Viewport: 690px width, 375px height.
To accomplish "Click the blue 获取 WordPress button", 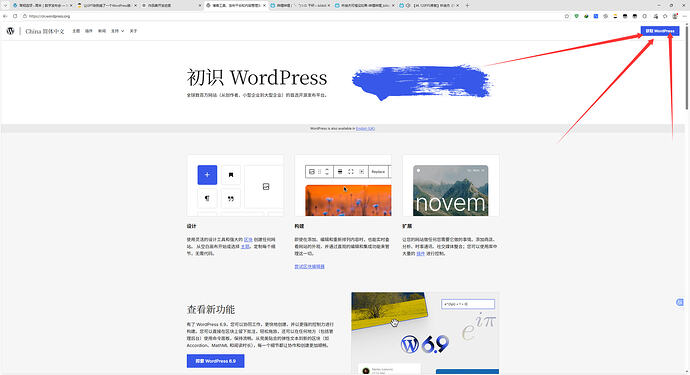I will tap(660, 31).
